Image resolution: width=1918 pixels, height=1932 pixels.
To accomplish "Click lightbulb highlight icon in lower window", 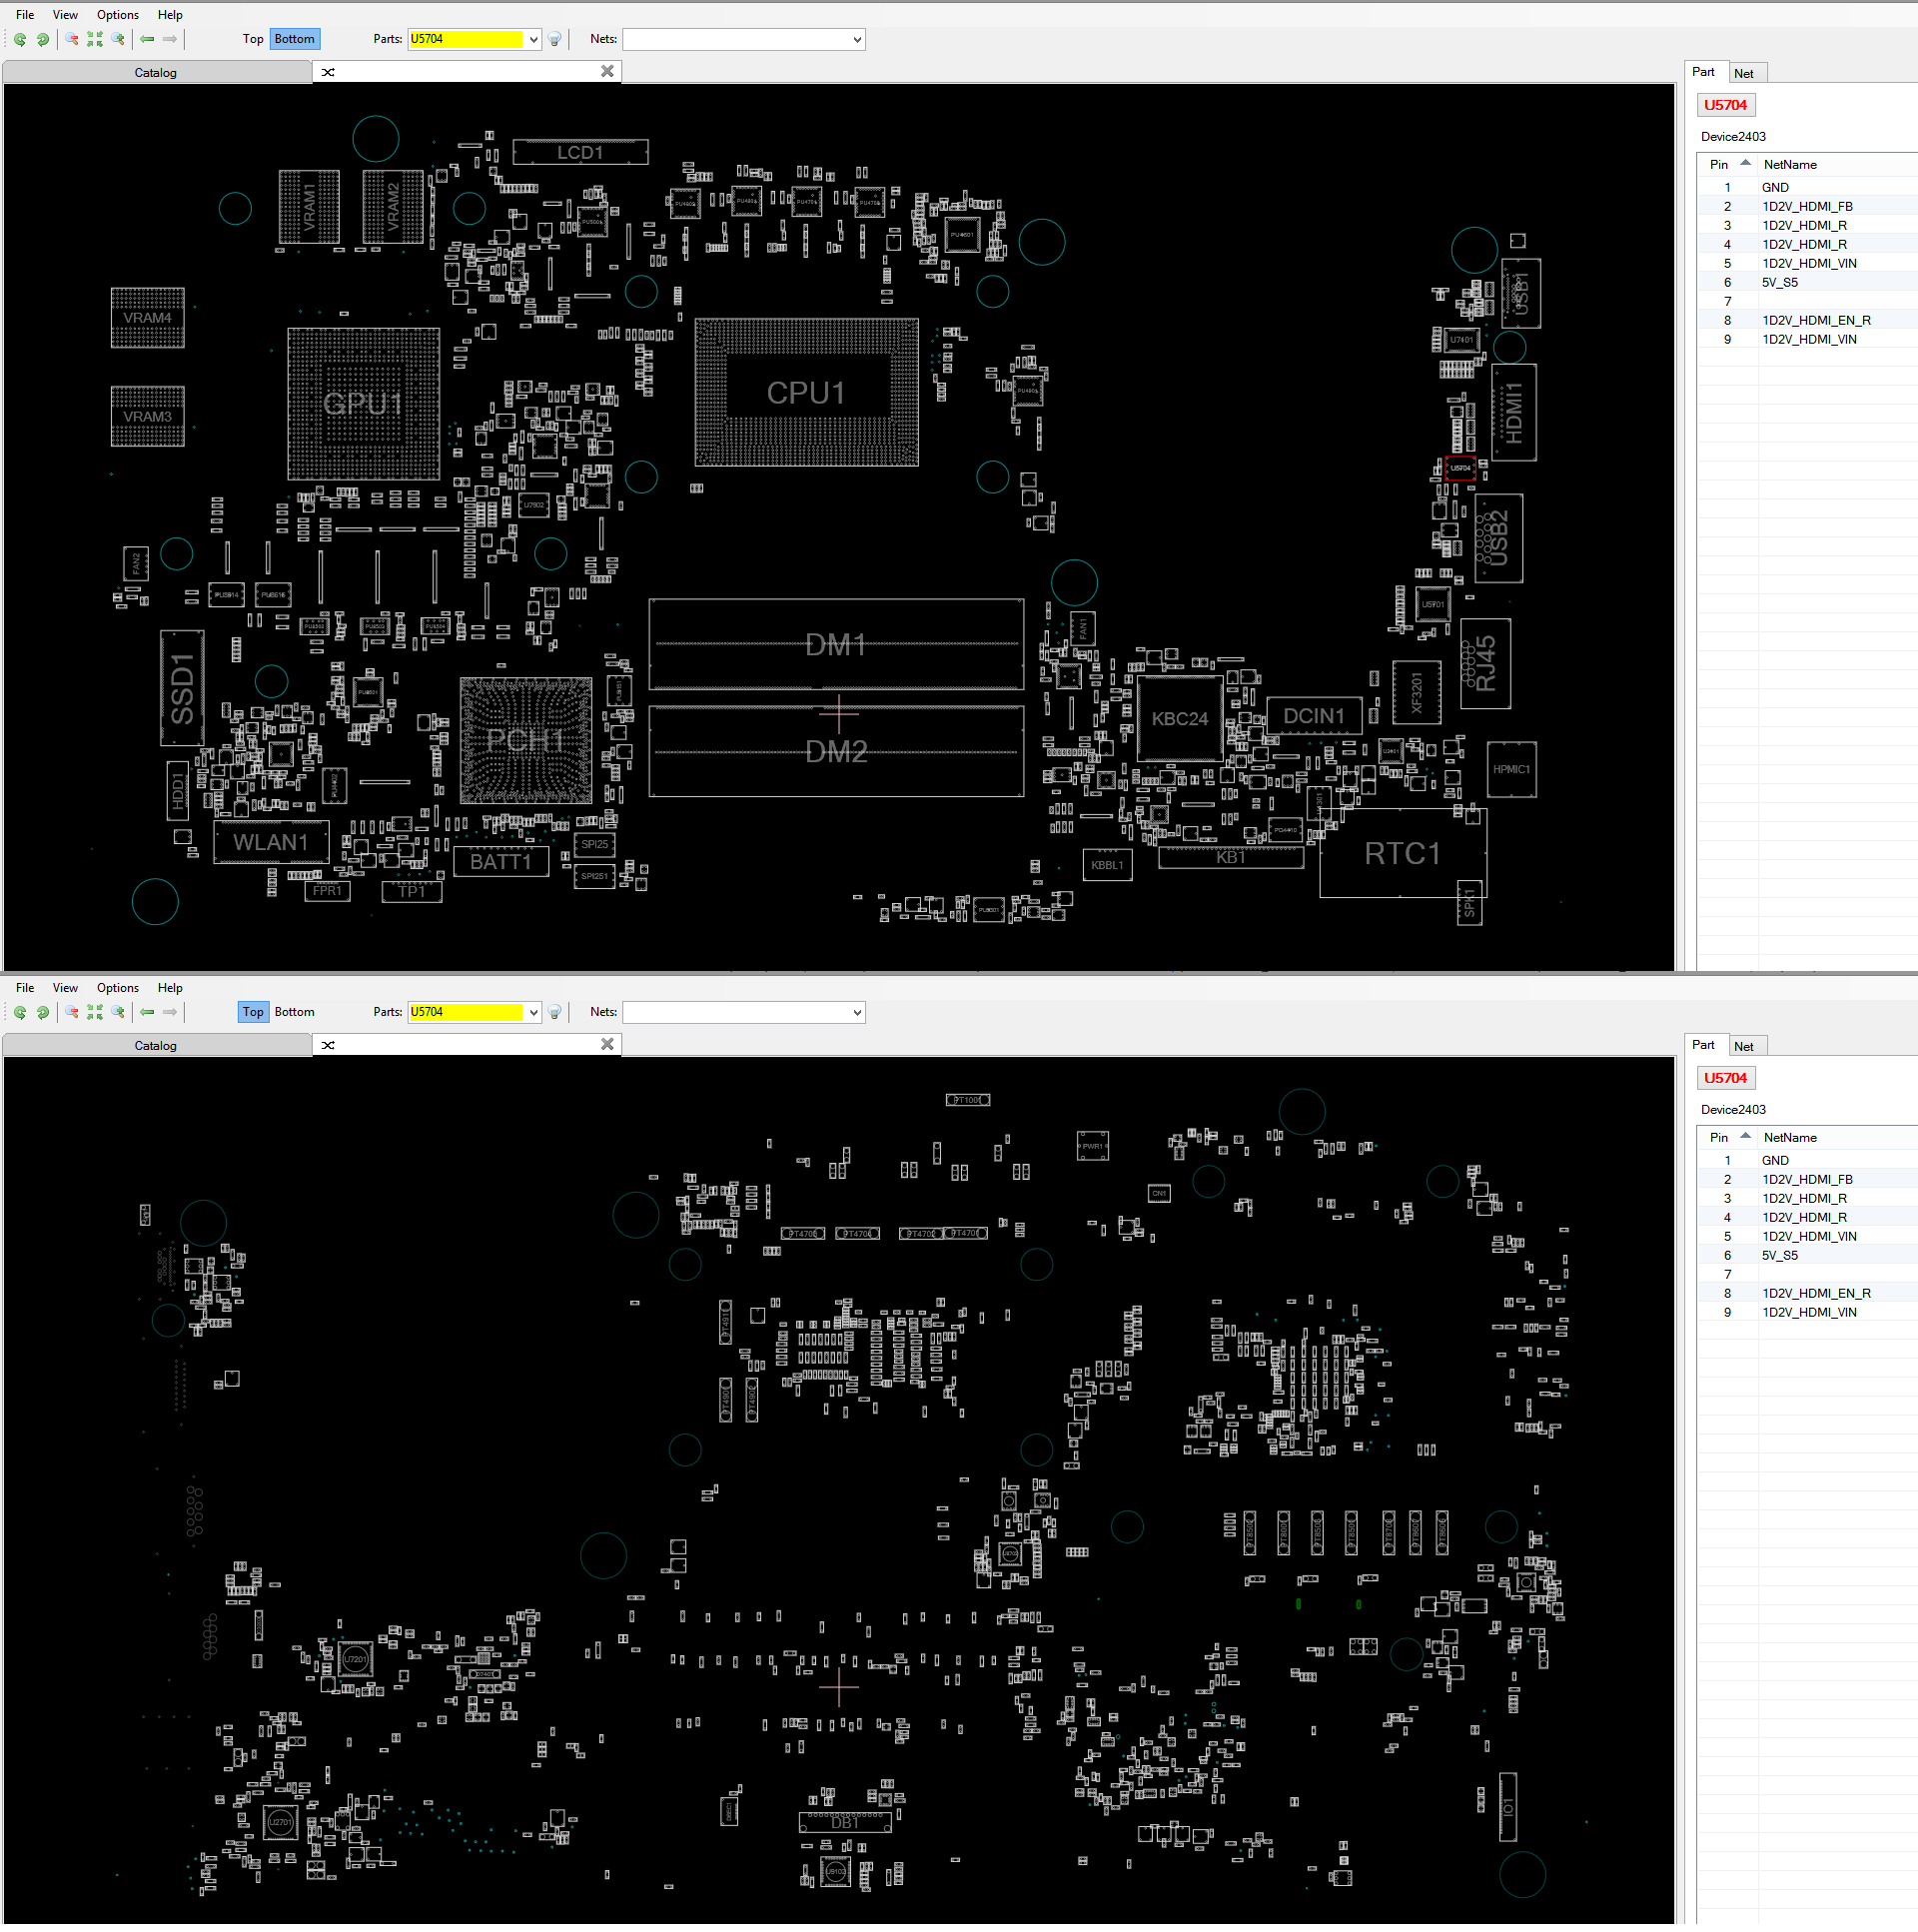I will [x=555, y=1012].
